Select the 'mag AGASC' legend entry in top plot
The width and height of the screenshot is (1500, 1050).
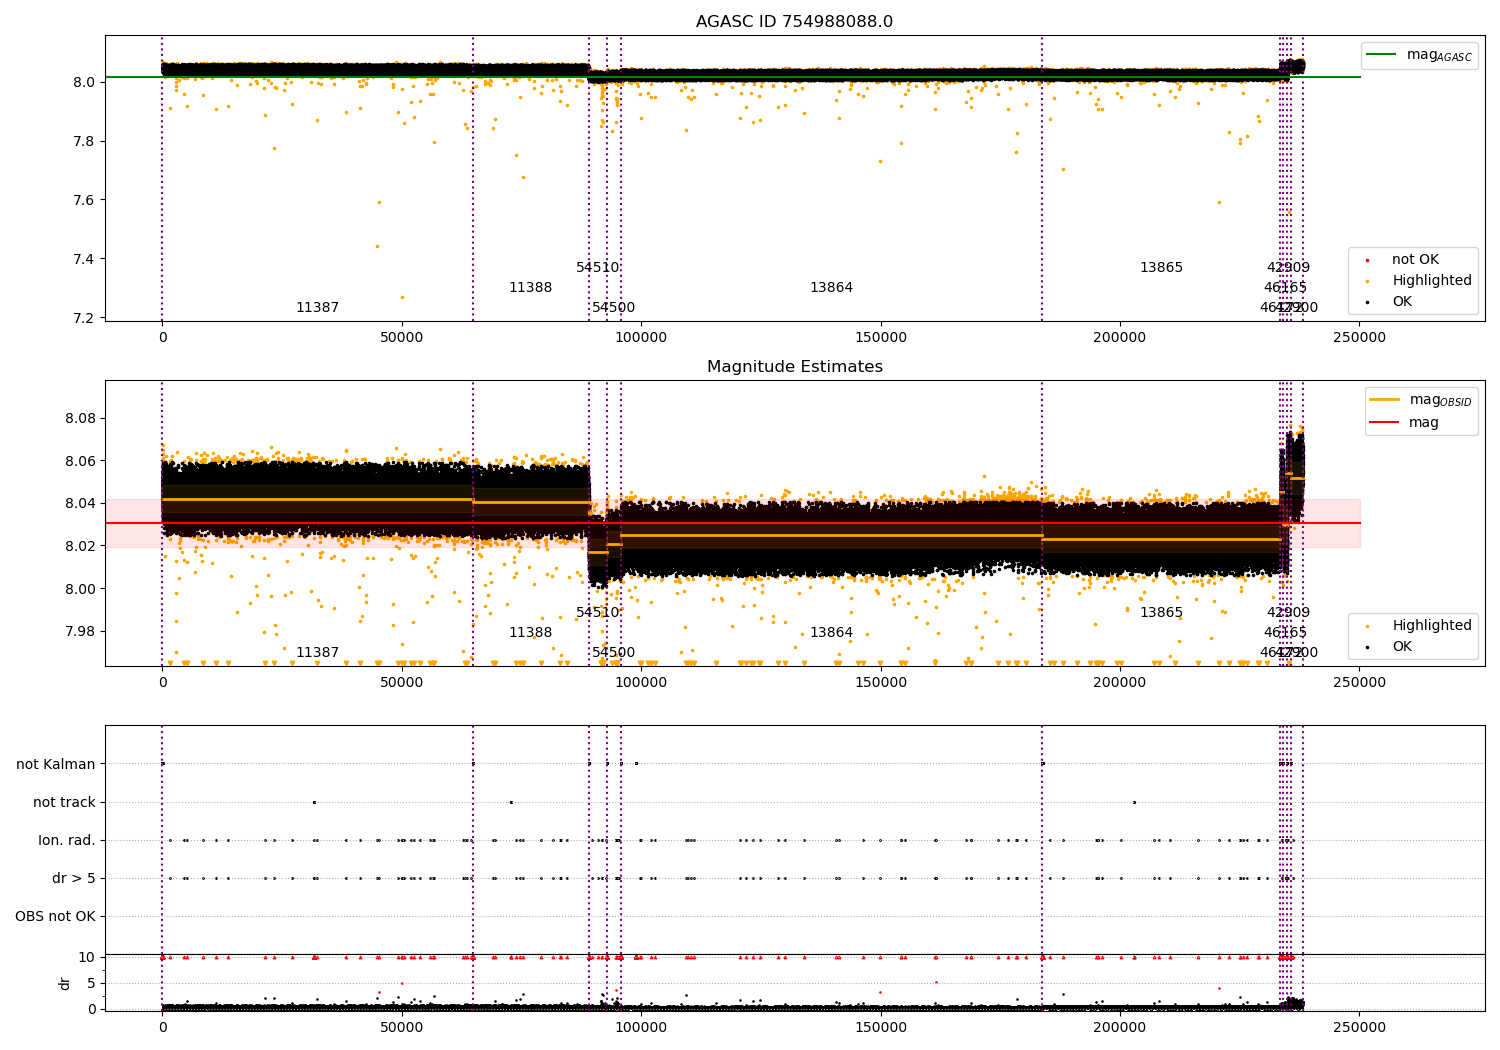click(1419, 55)
